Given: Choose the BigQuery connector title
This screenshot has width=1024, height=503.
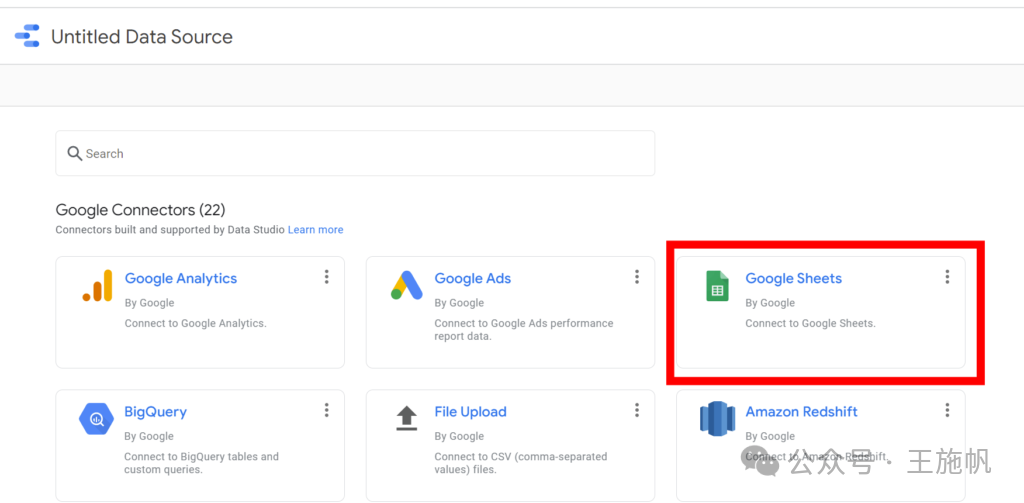Looking at the screenshot, I should [x=155, y=412].
